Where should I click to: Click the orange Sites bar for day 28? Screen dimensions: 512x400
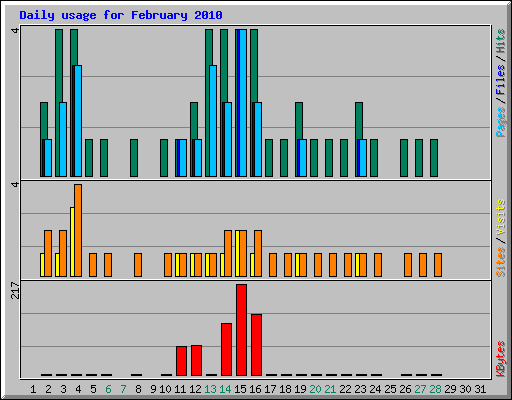(438, 265)
